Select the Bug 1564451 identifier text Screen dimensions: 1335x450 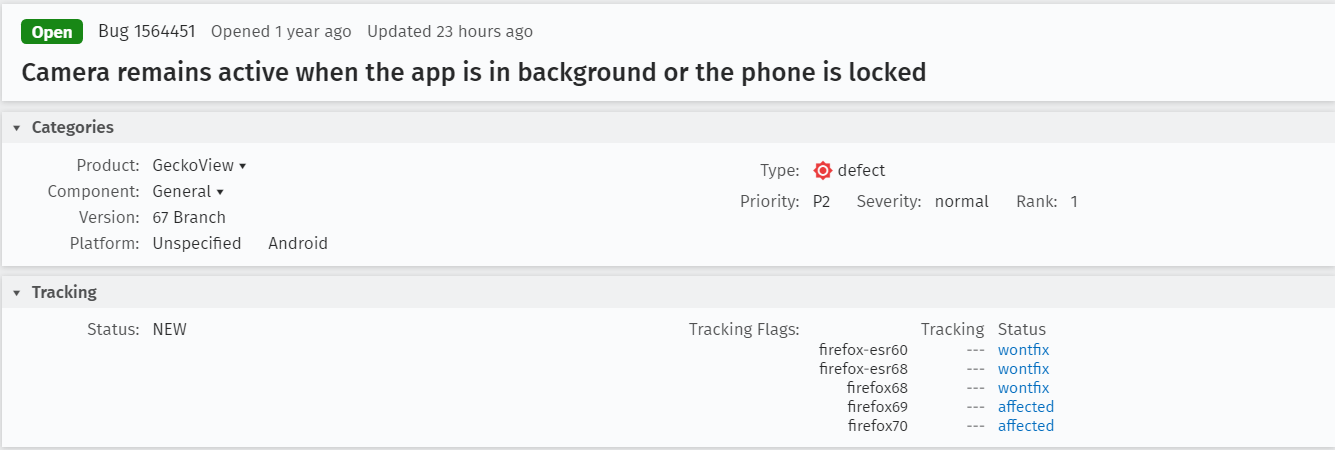pyautogui.click(x=148, y=31)
